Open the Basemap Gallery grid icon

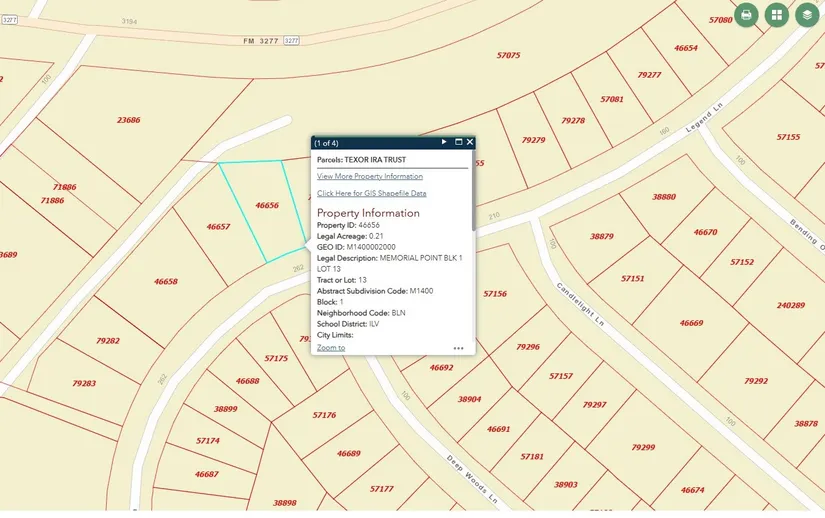coord(776,15)
